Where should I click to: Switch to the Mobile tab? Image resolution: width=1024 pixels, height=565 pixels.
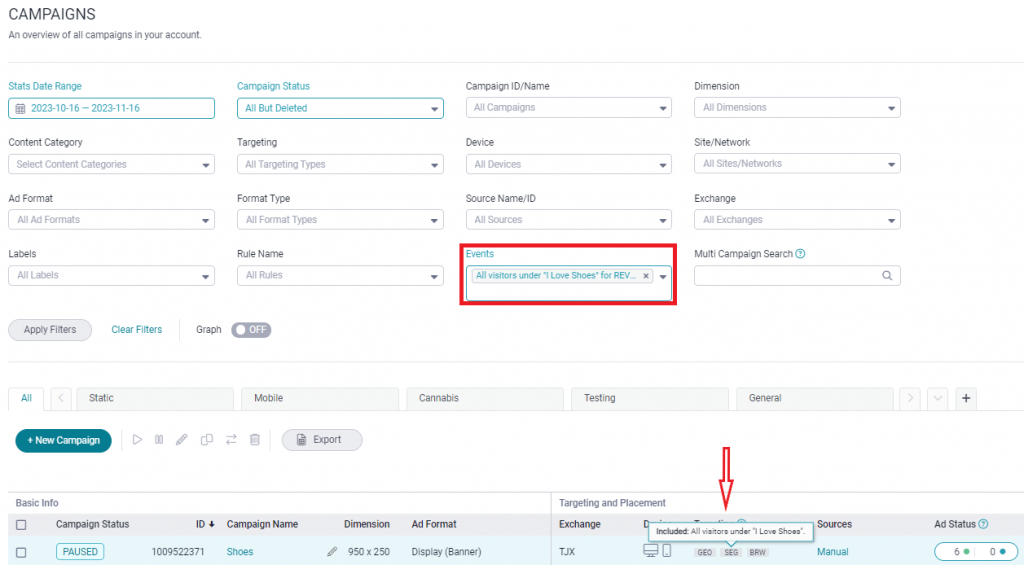(320, 398)
